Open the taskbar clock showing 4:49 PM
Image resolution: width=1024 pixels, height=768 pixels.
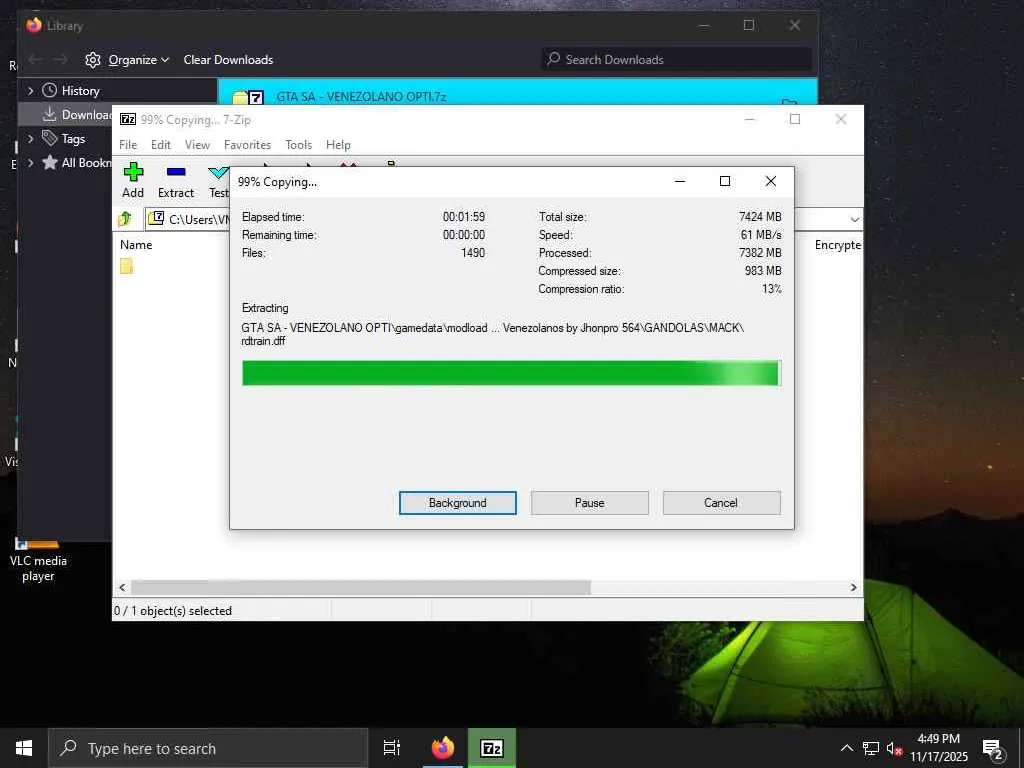click(938, 747)
